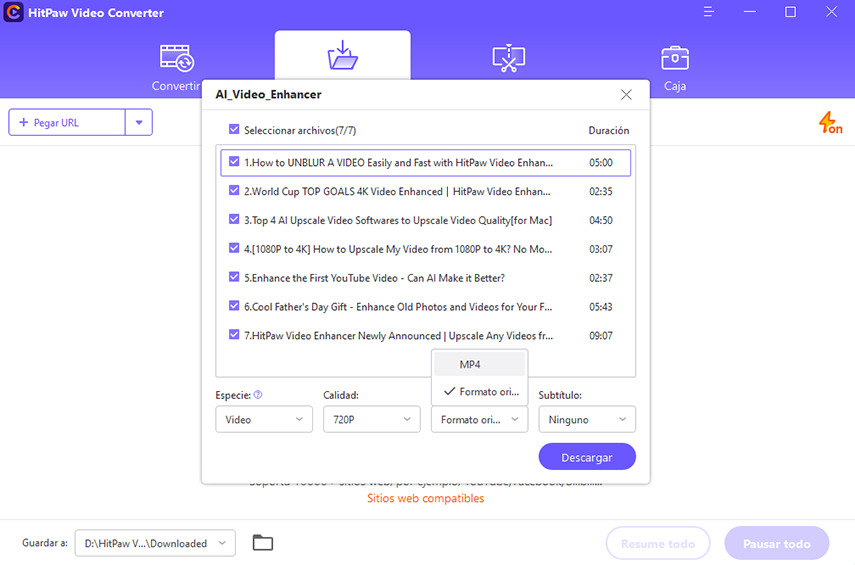
Task: Open the video edit scissors tab
Action: [509, 58]
